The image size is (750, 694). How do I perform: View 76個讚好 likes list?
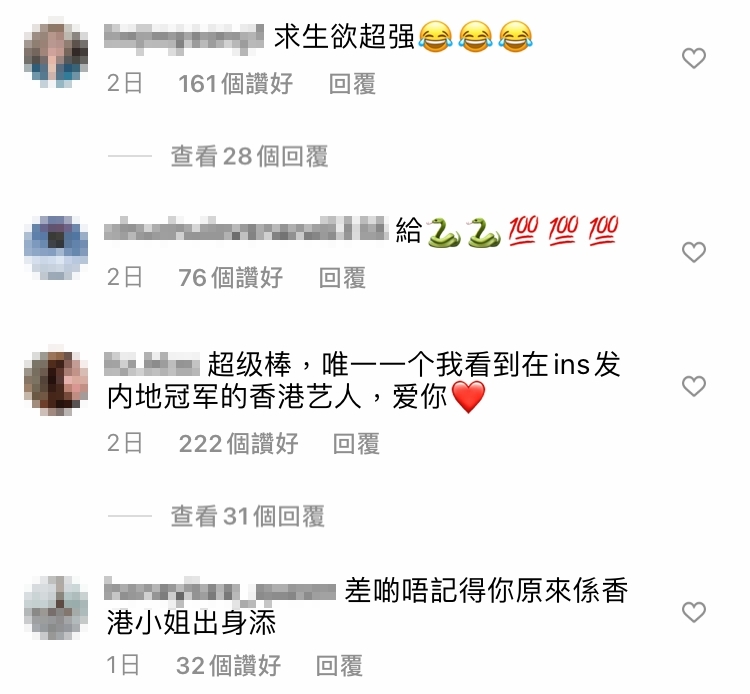pyautogui.click(x=231, y=277)
